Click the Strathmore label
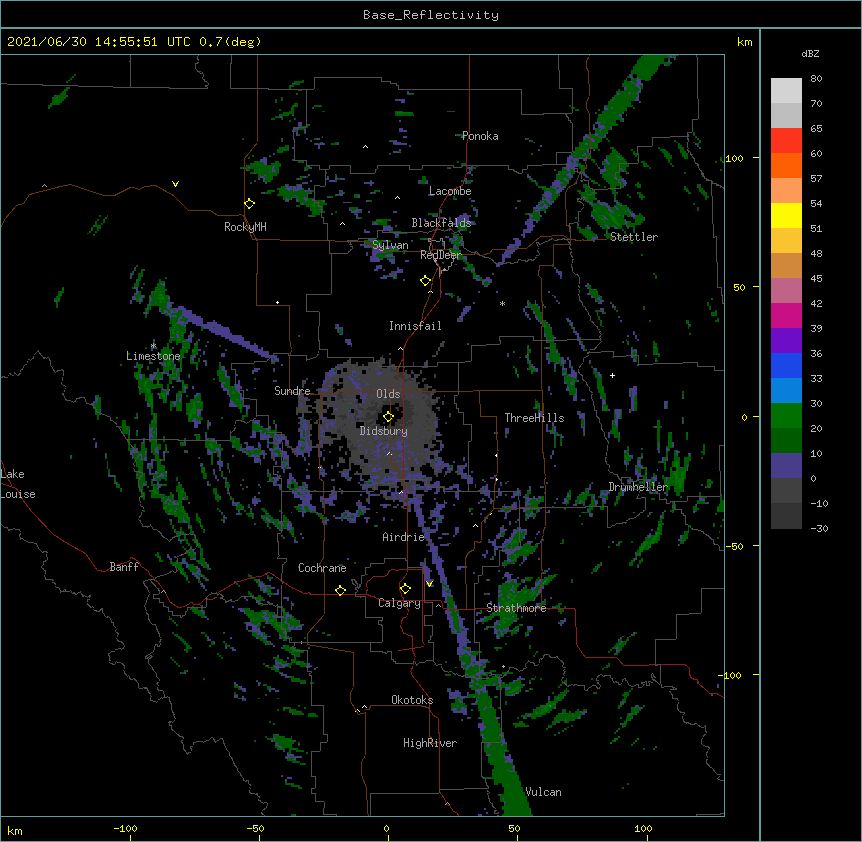The width and height of the screenshot is (862, 842). (516, 608)
